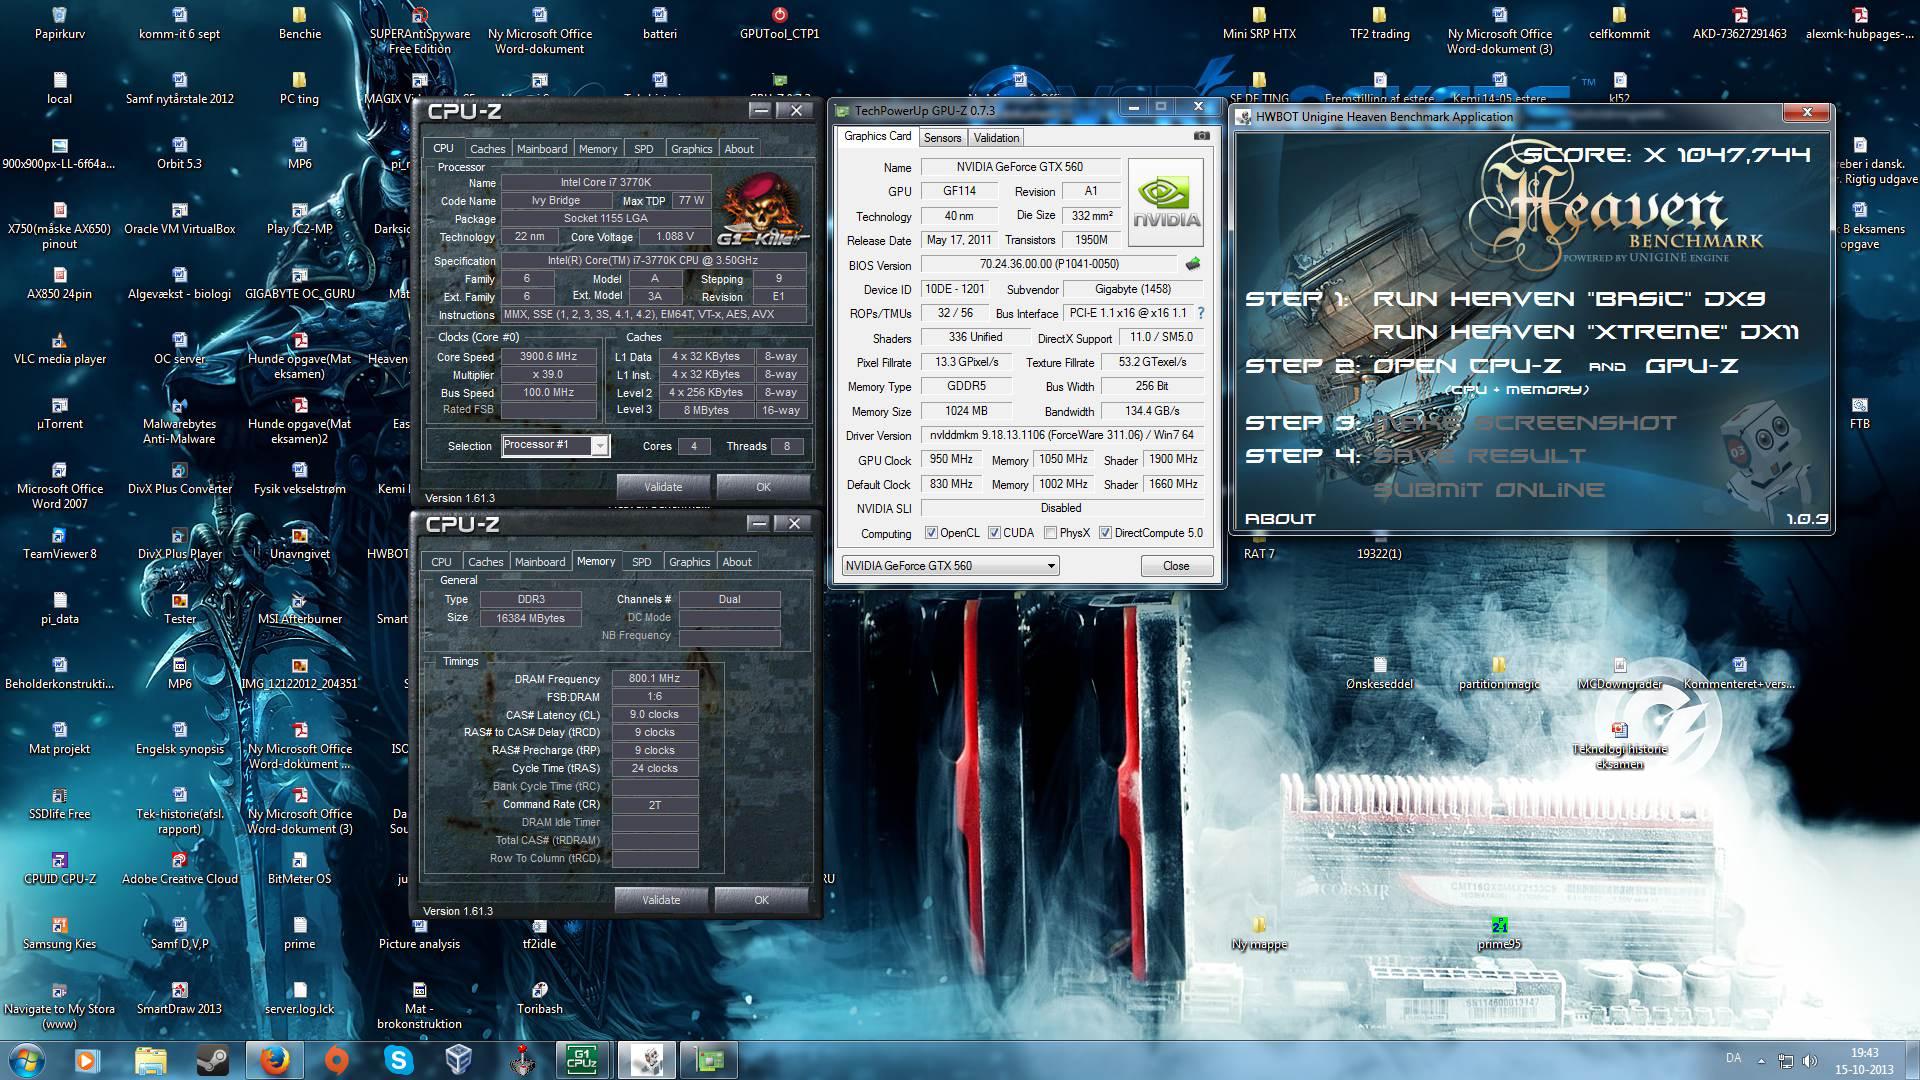The image size is (1920, 1080).
Task: Click the CPU-Z G1 taskbar icon
Action: pos(582,1059)
